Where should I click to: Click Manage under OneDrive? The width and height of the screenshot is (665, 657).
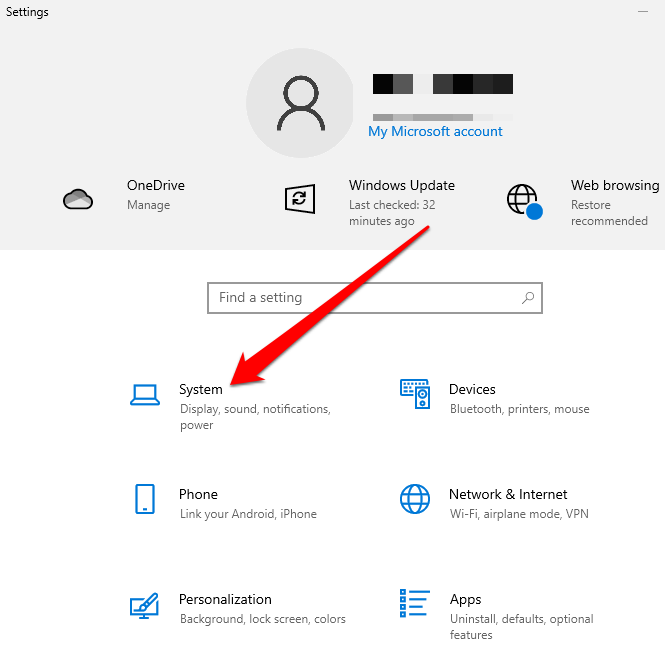148,205
